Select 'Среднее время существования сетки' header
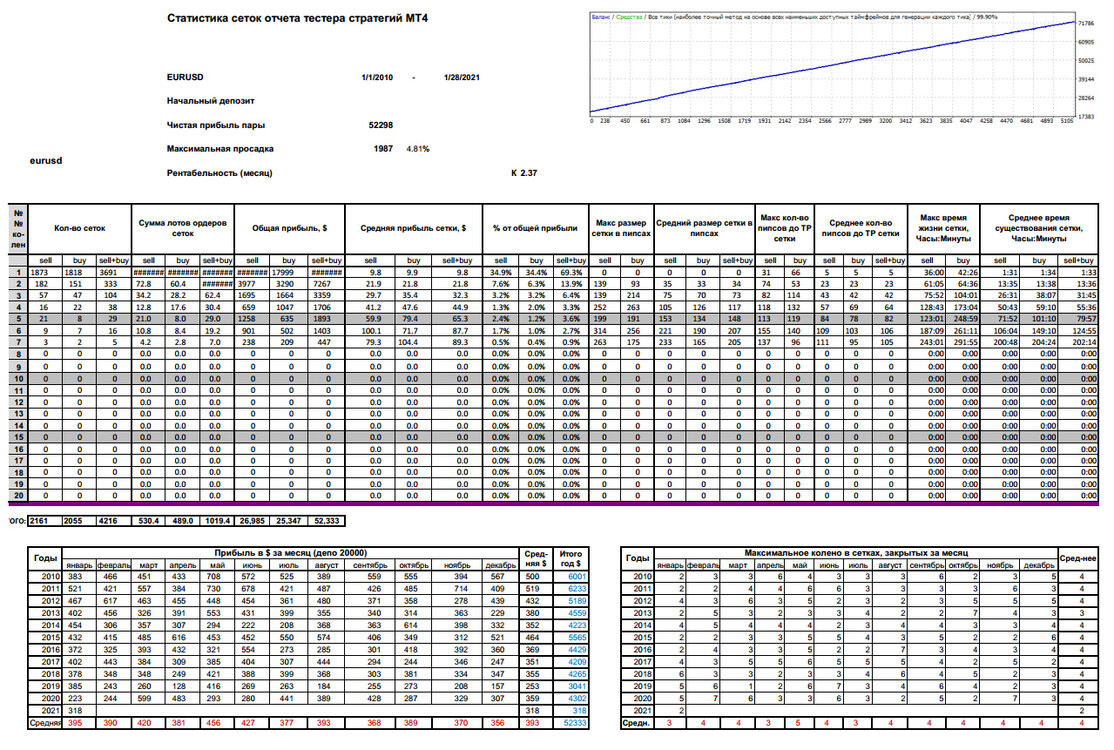 (1039, 229)
